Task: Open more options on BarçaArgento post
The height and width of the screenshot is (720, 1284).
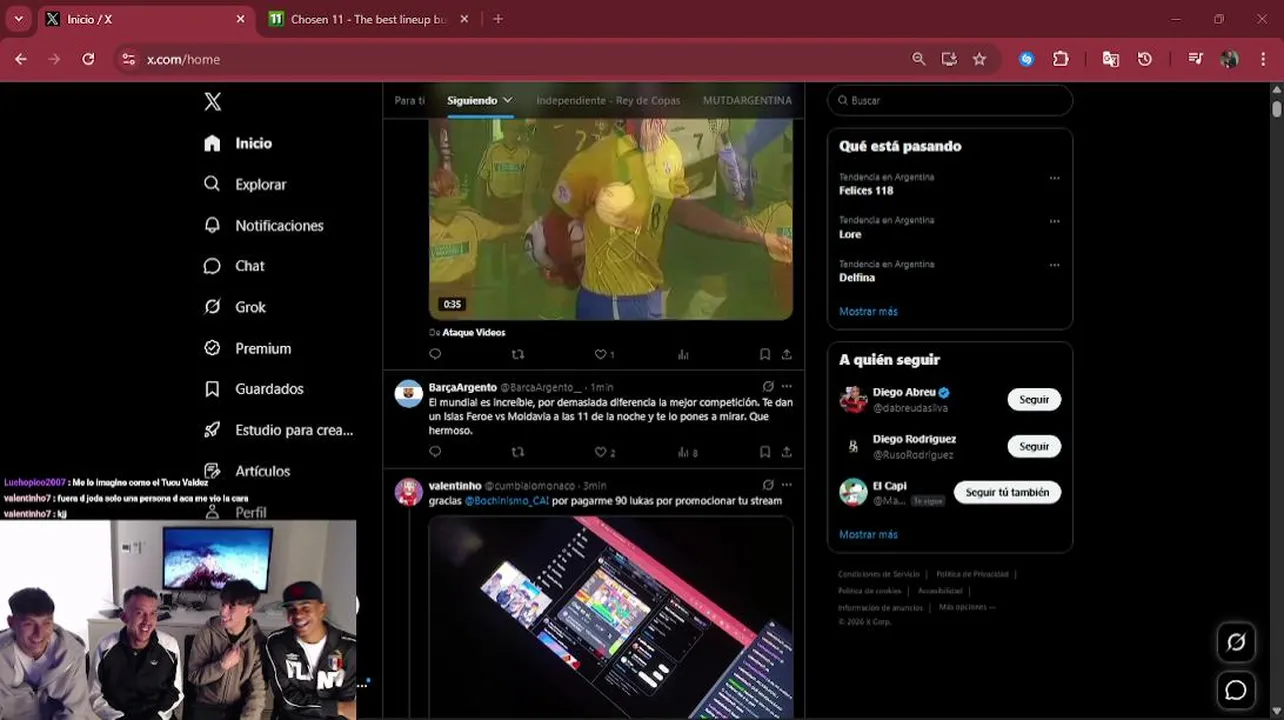Action: tap(787, 386)
